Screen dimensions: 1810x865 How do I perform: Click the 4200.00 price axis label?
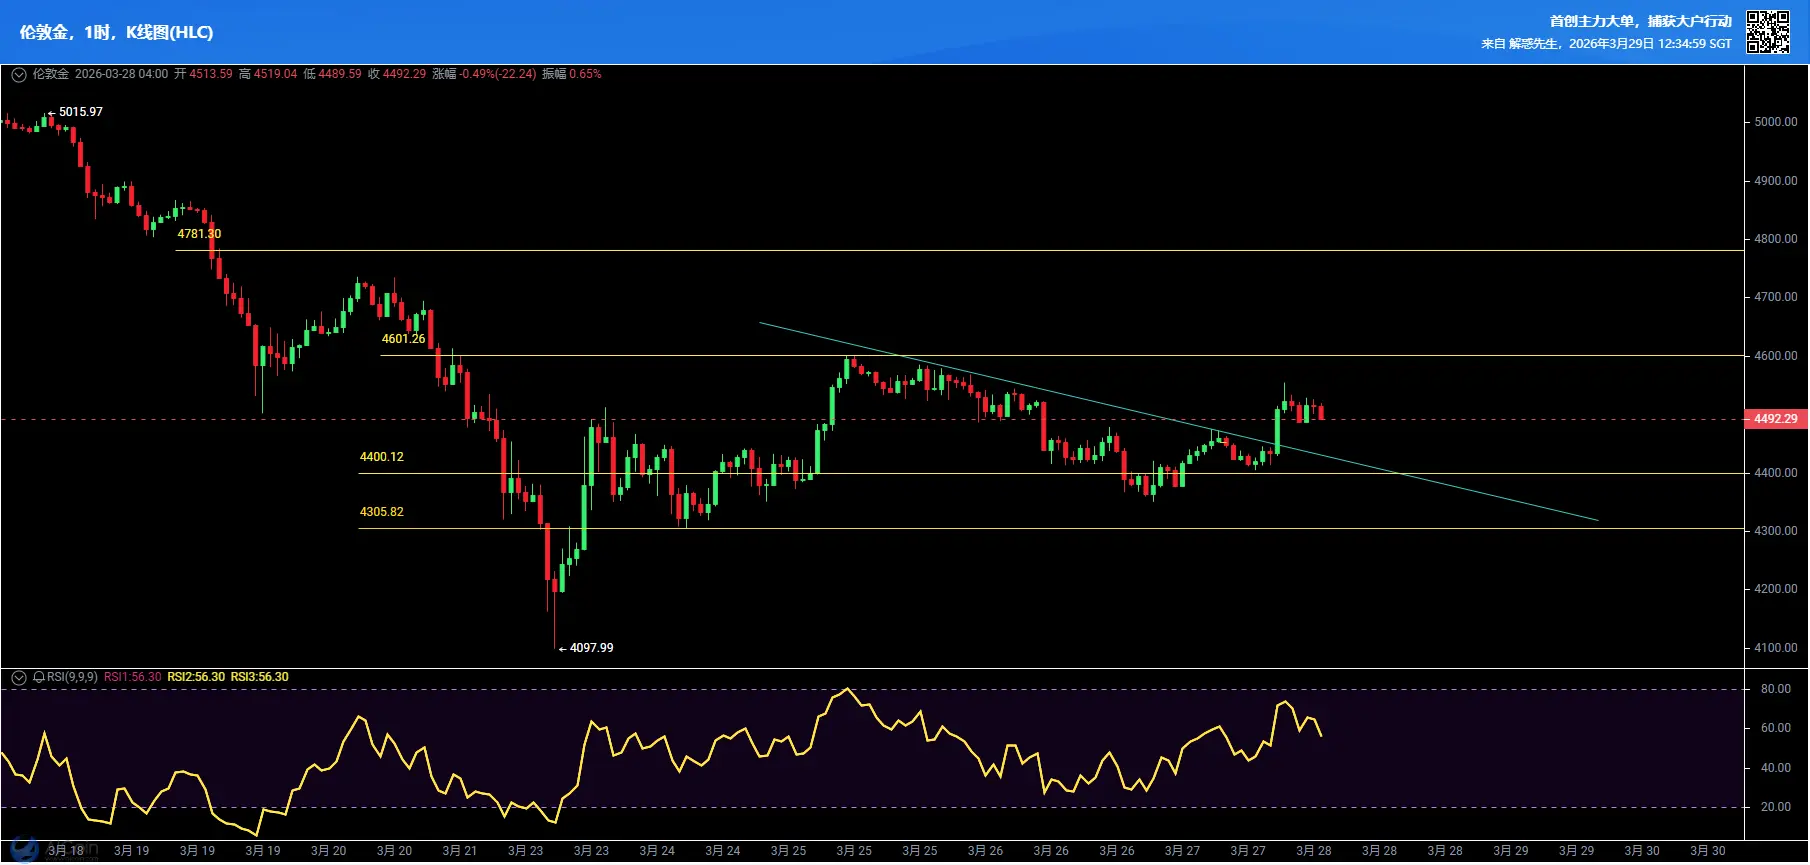tap(1776, 589)
